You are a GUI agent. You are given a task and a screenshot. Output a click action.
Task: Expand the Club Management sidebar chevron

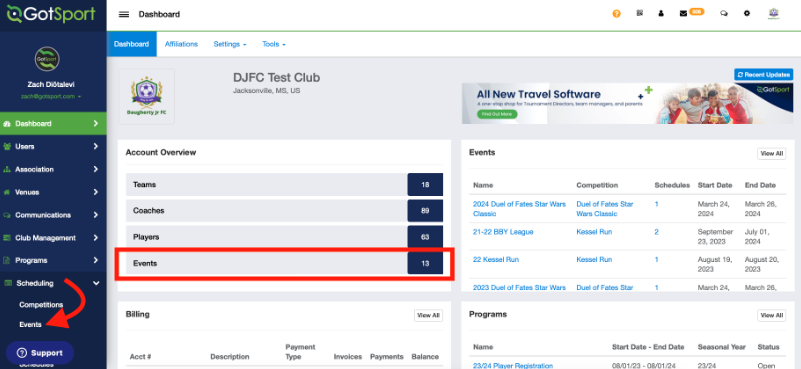coord(96,238)
